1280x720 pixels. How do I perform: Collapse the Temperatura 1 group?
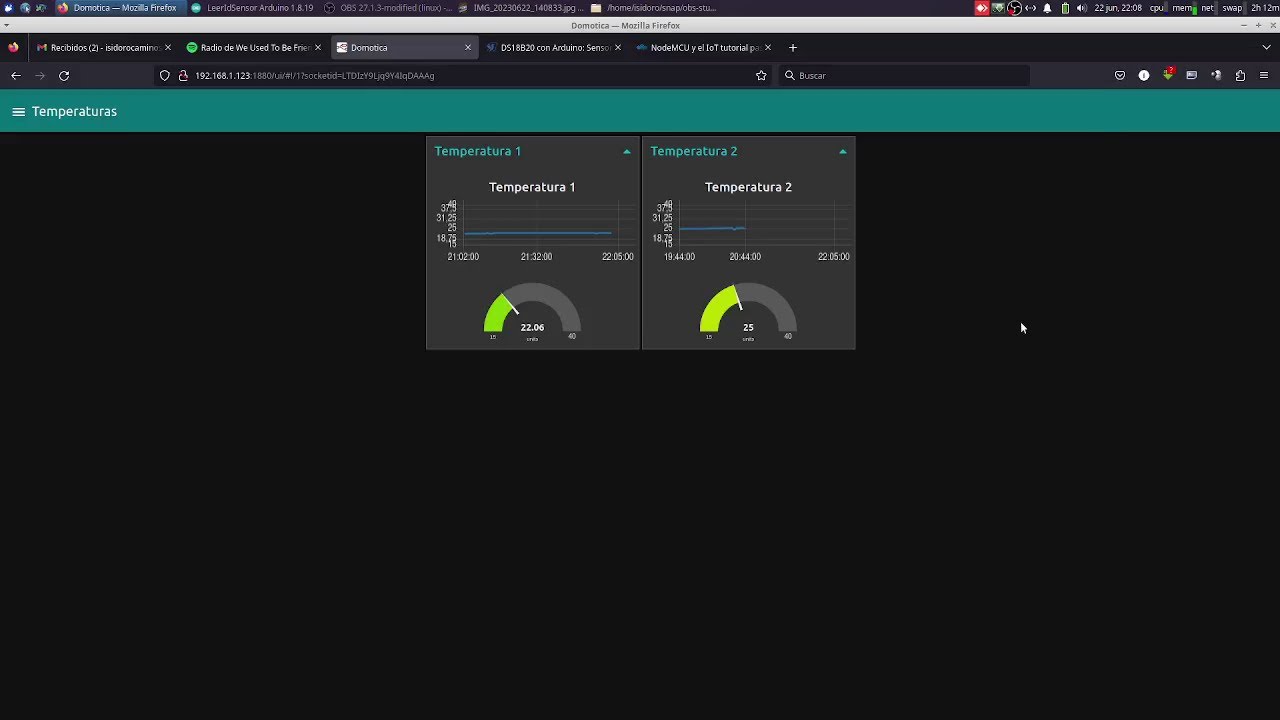627,152
